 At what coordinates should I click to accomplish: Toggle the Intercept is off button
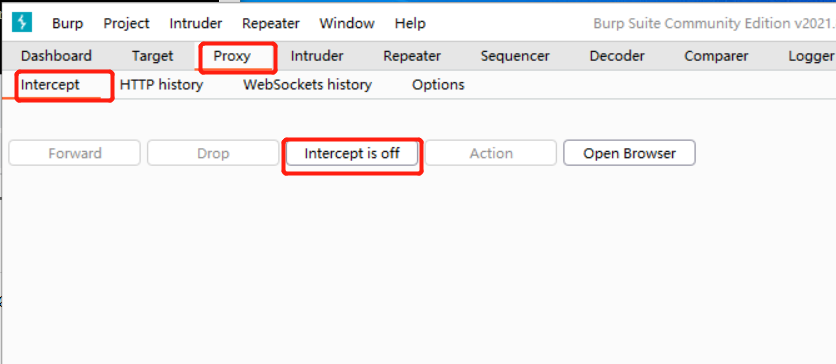coord(352,153)
